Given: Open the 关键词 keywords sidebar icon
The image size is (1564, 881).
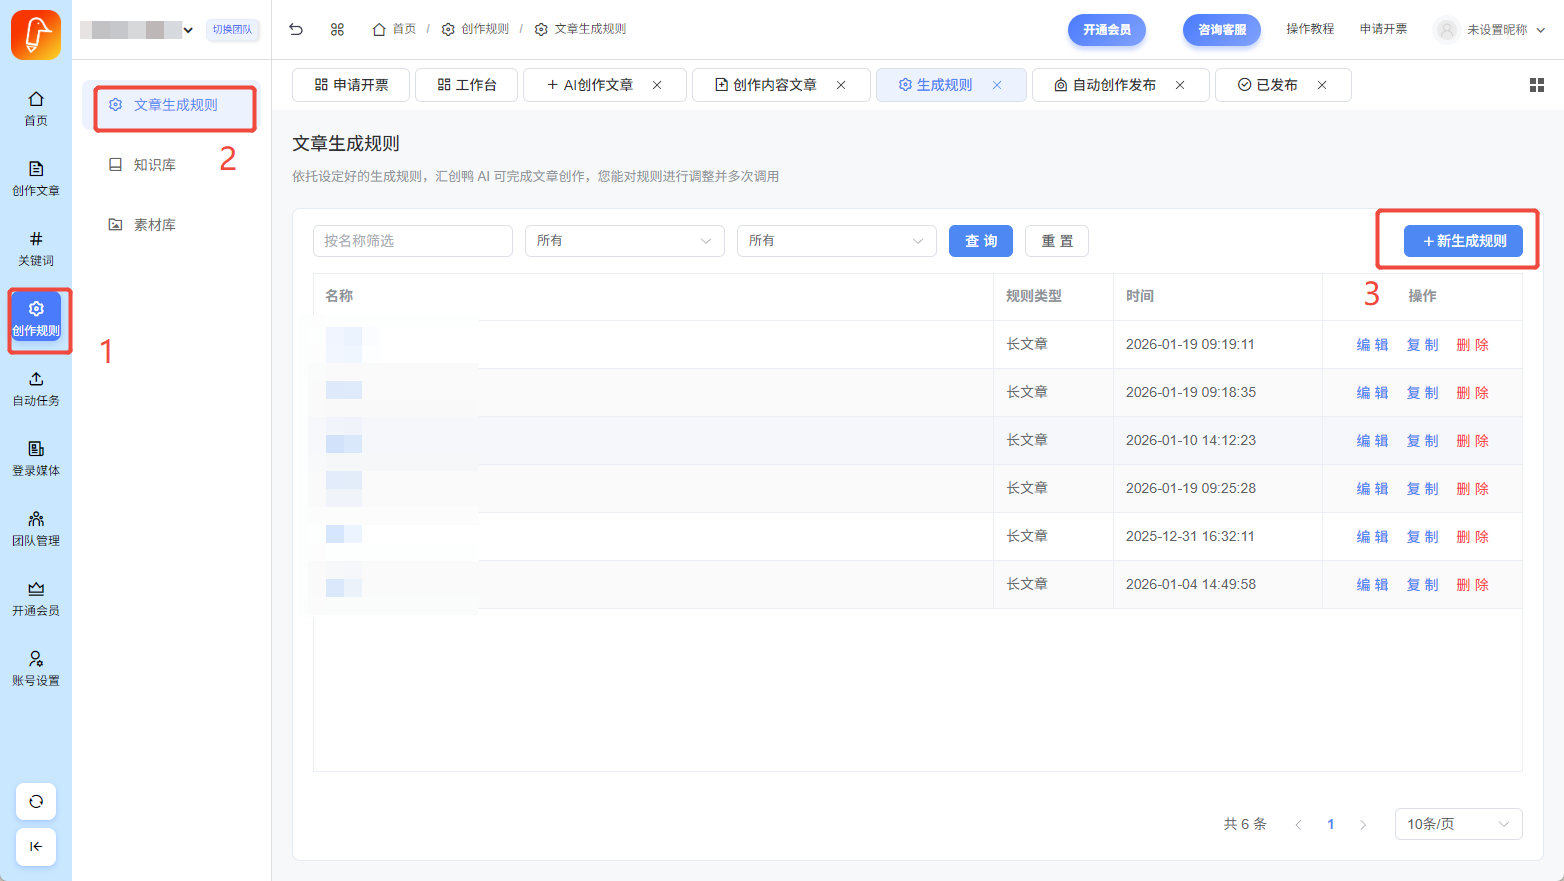Looking at the screenshot, I should click(36, 248).
